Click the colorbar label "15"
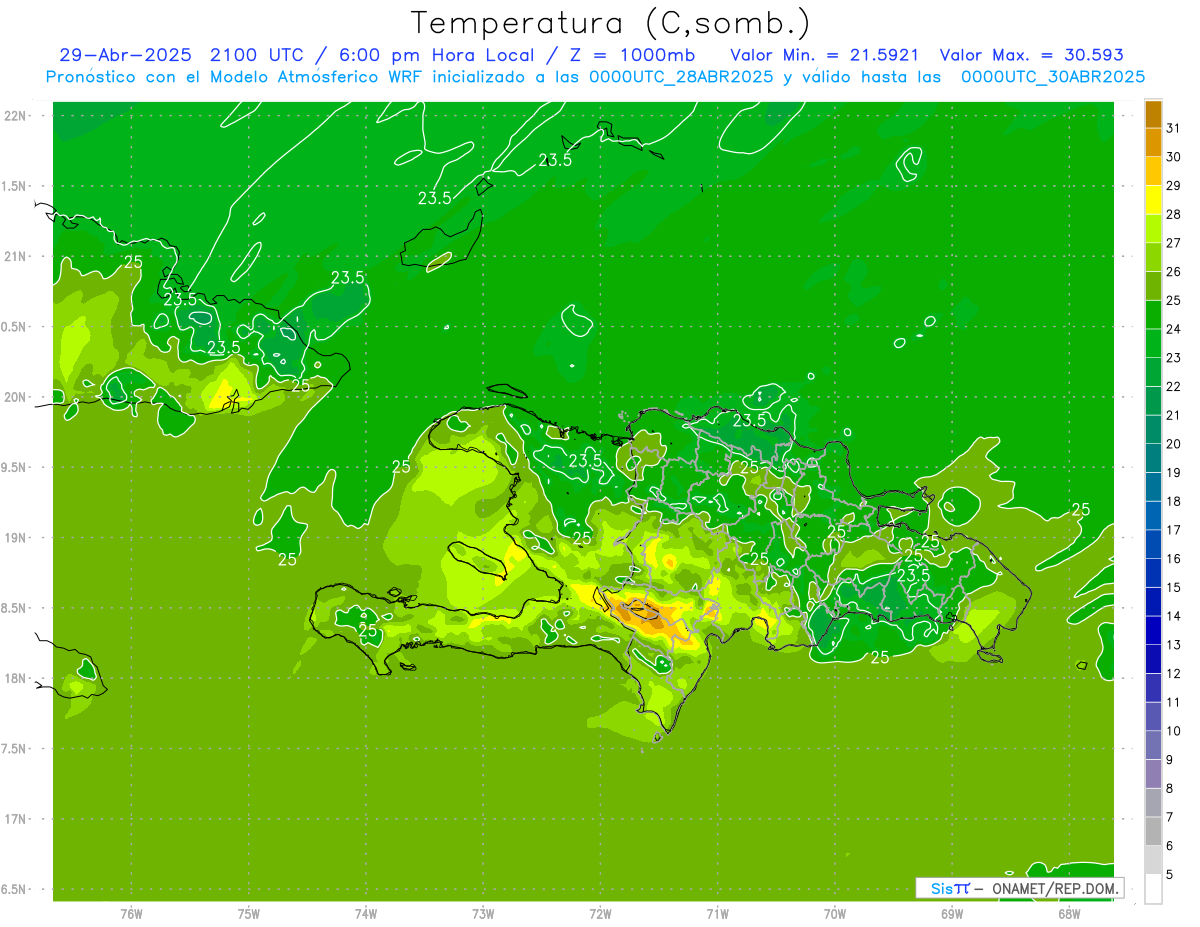 pos(1173,588)
